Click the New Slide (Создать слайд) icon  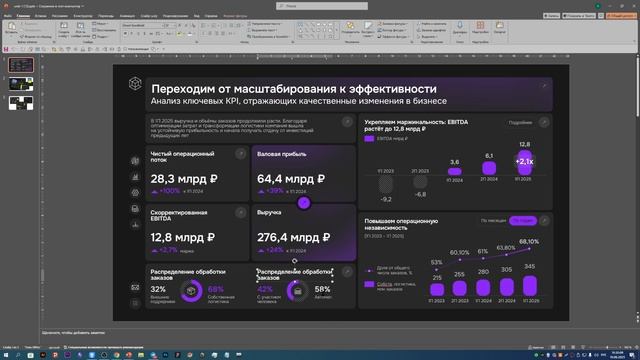coord(64,26)
